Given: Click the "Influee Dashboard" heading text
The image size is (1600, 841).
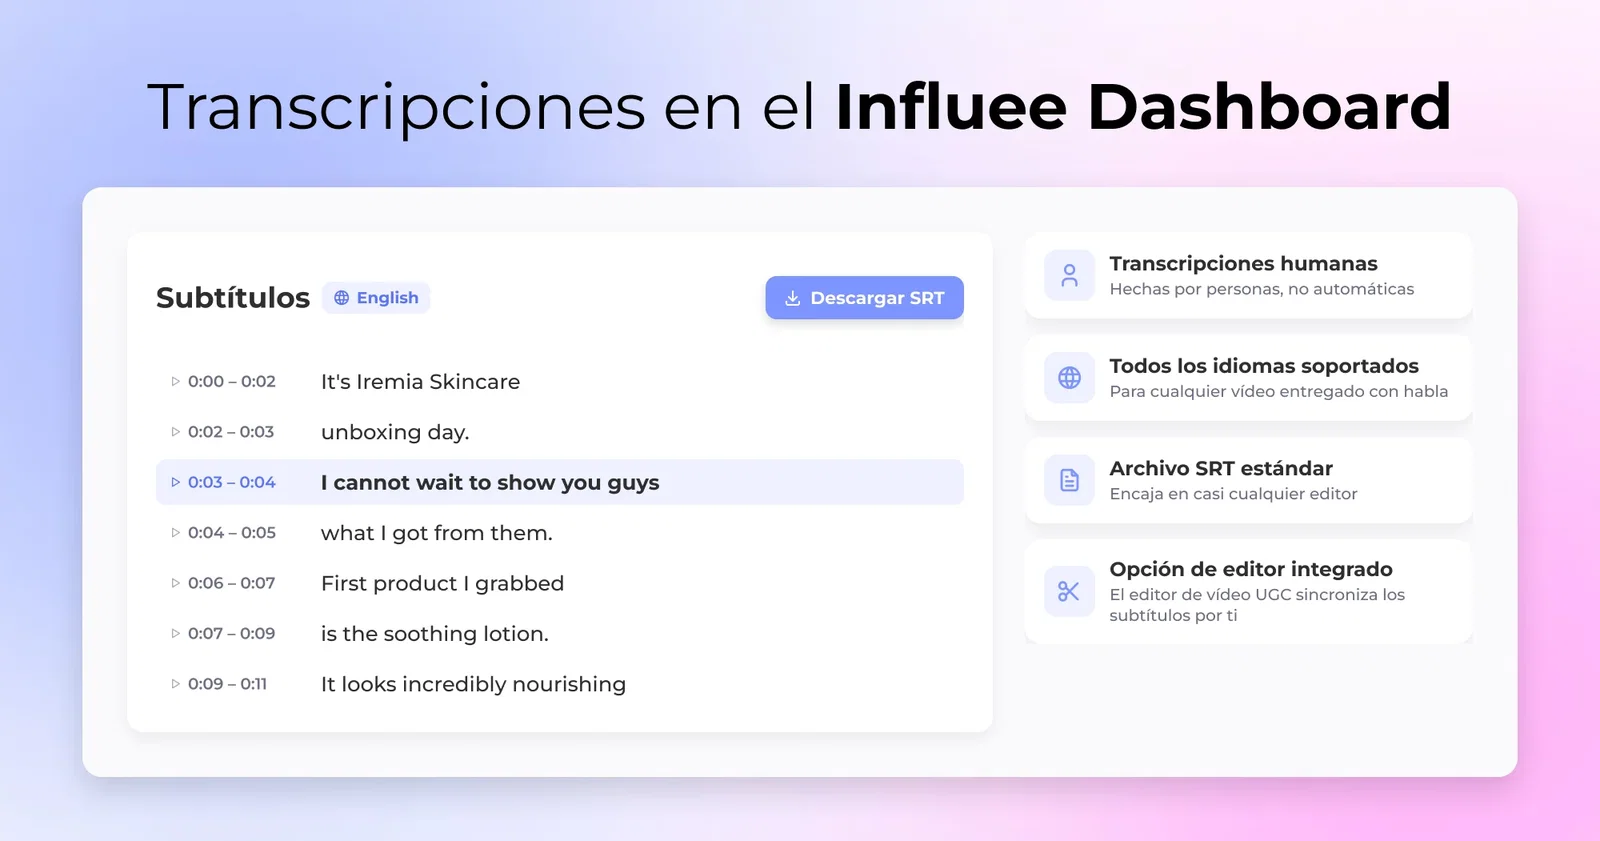Looking at the screenshot, I should 1143,107.
